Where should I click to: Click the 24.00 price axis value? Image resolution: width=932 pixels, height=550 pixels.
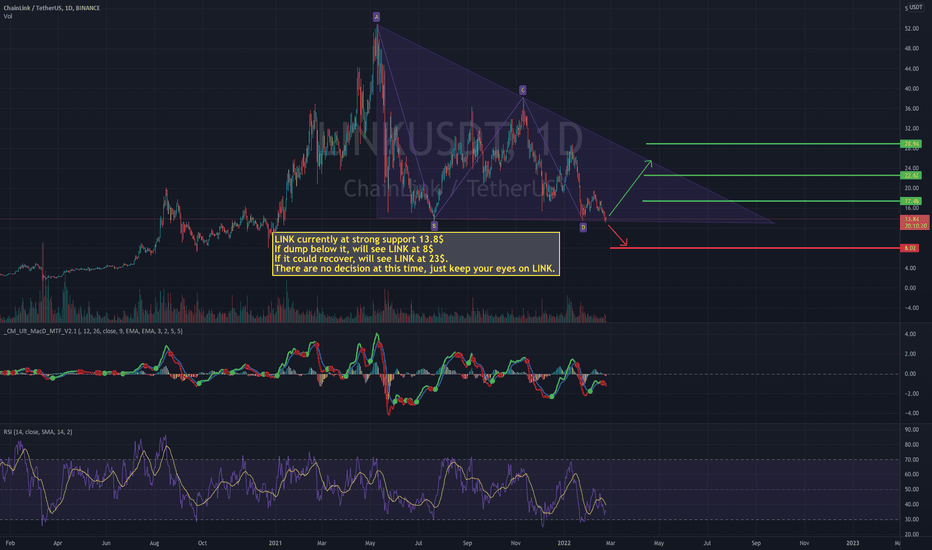[x=911, y=168]
